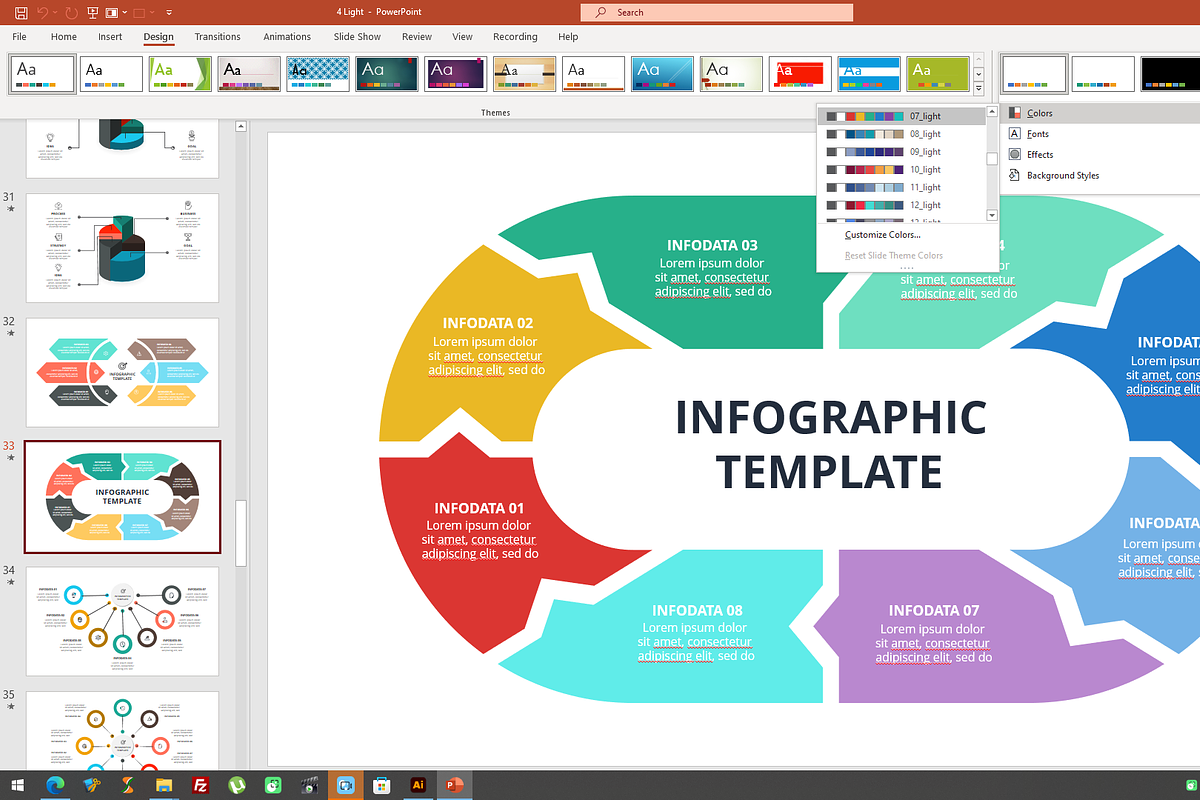
Task: Open FileZilla from taskbar
Action: tap(200, 785)
